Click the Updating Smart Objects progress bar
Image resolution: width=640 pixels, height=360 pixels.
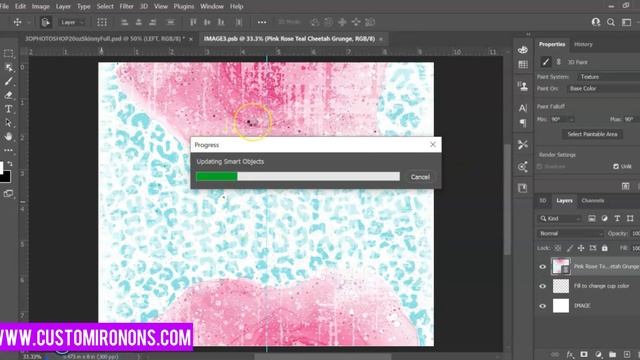tap(298, 176)
